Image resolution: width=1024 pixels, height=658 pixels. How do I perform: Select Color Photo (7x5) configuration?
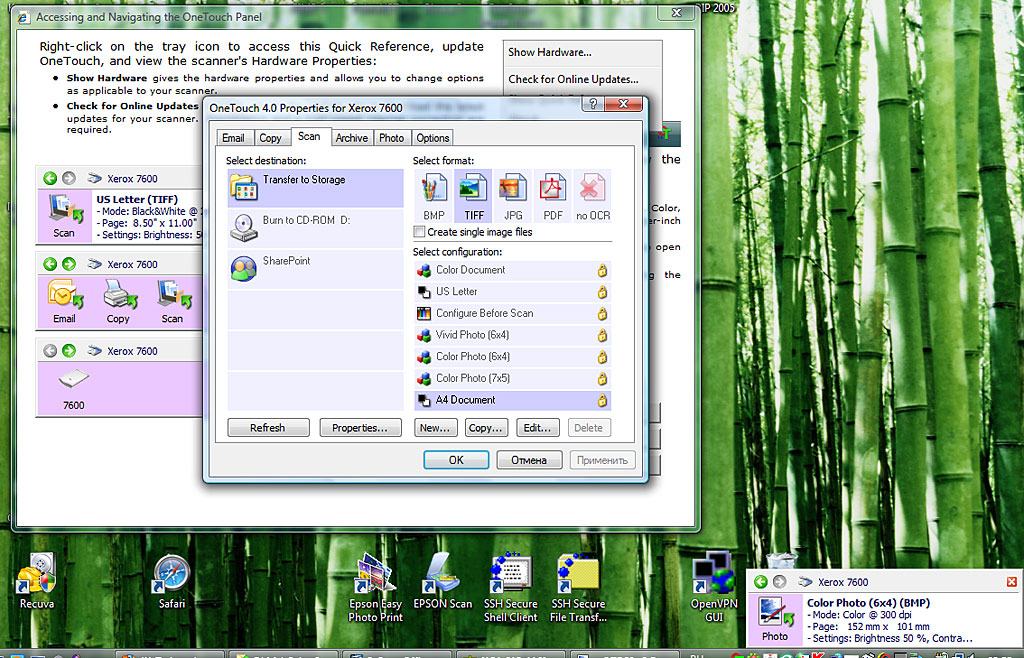point(513,379)
